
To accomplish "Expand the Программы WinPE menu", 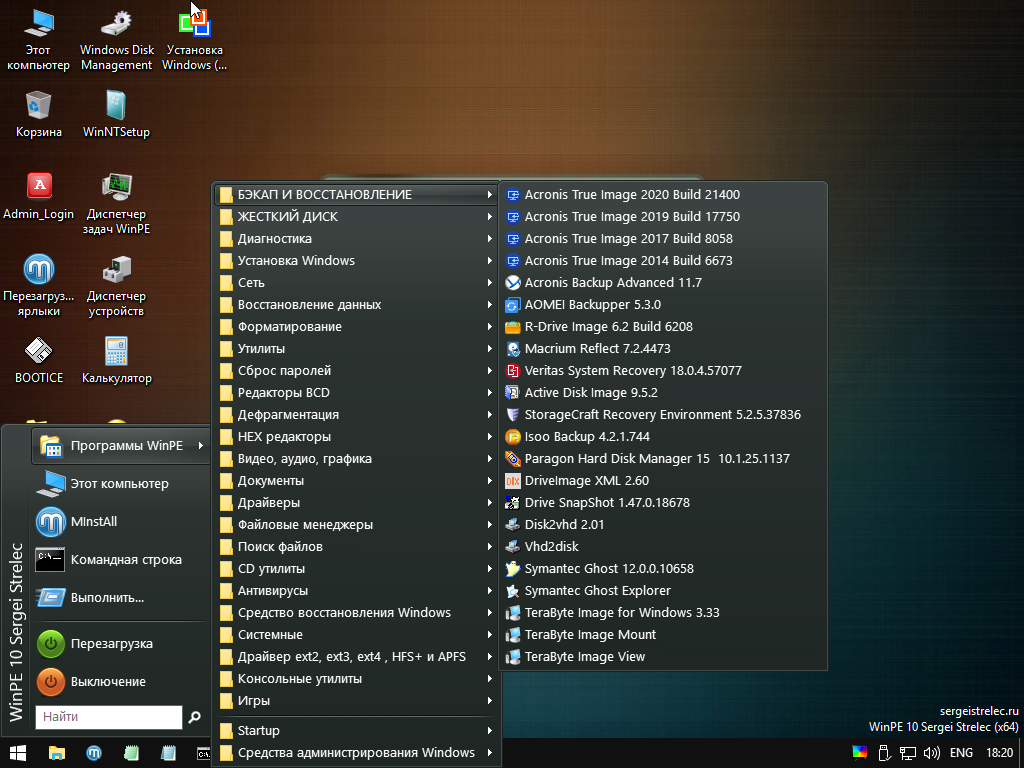I will (121, 446).
